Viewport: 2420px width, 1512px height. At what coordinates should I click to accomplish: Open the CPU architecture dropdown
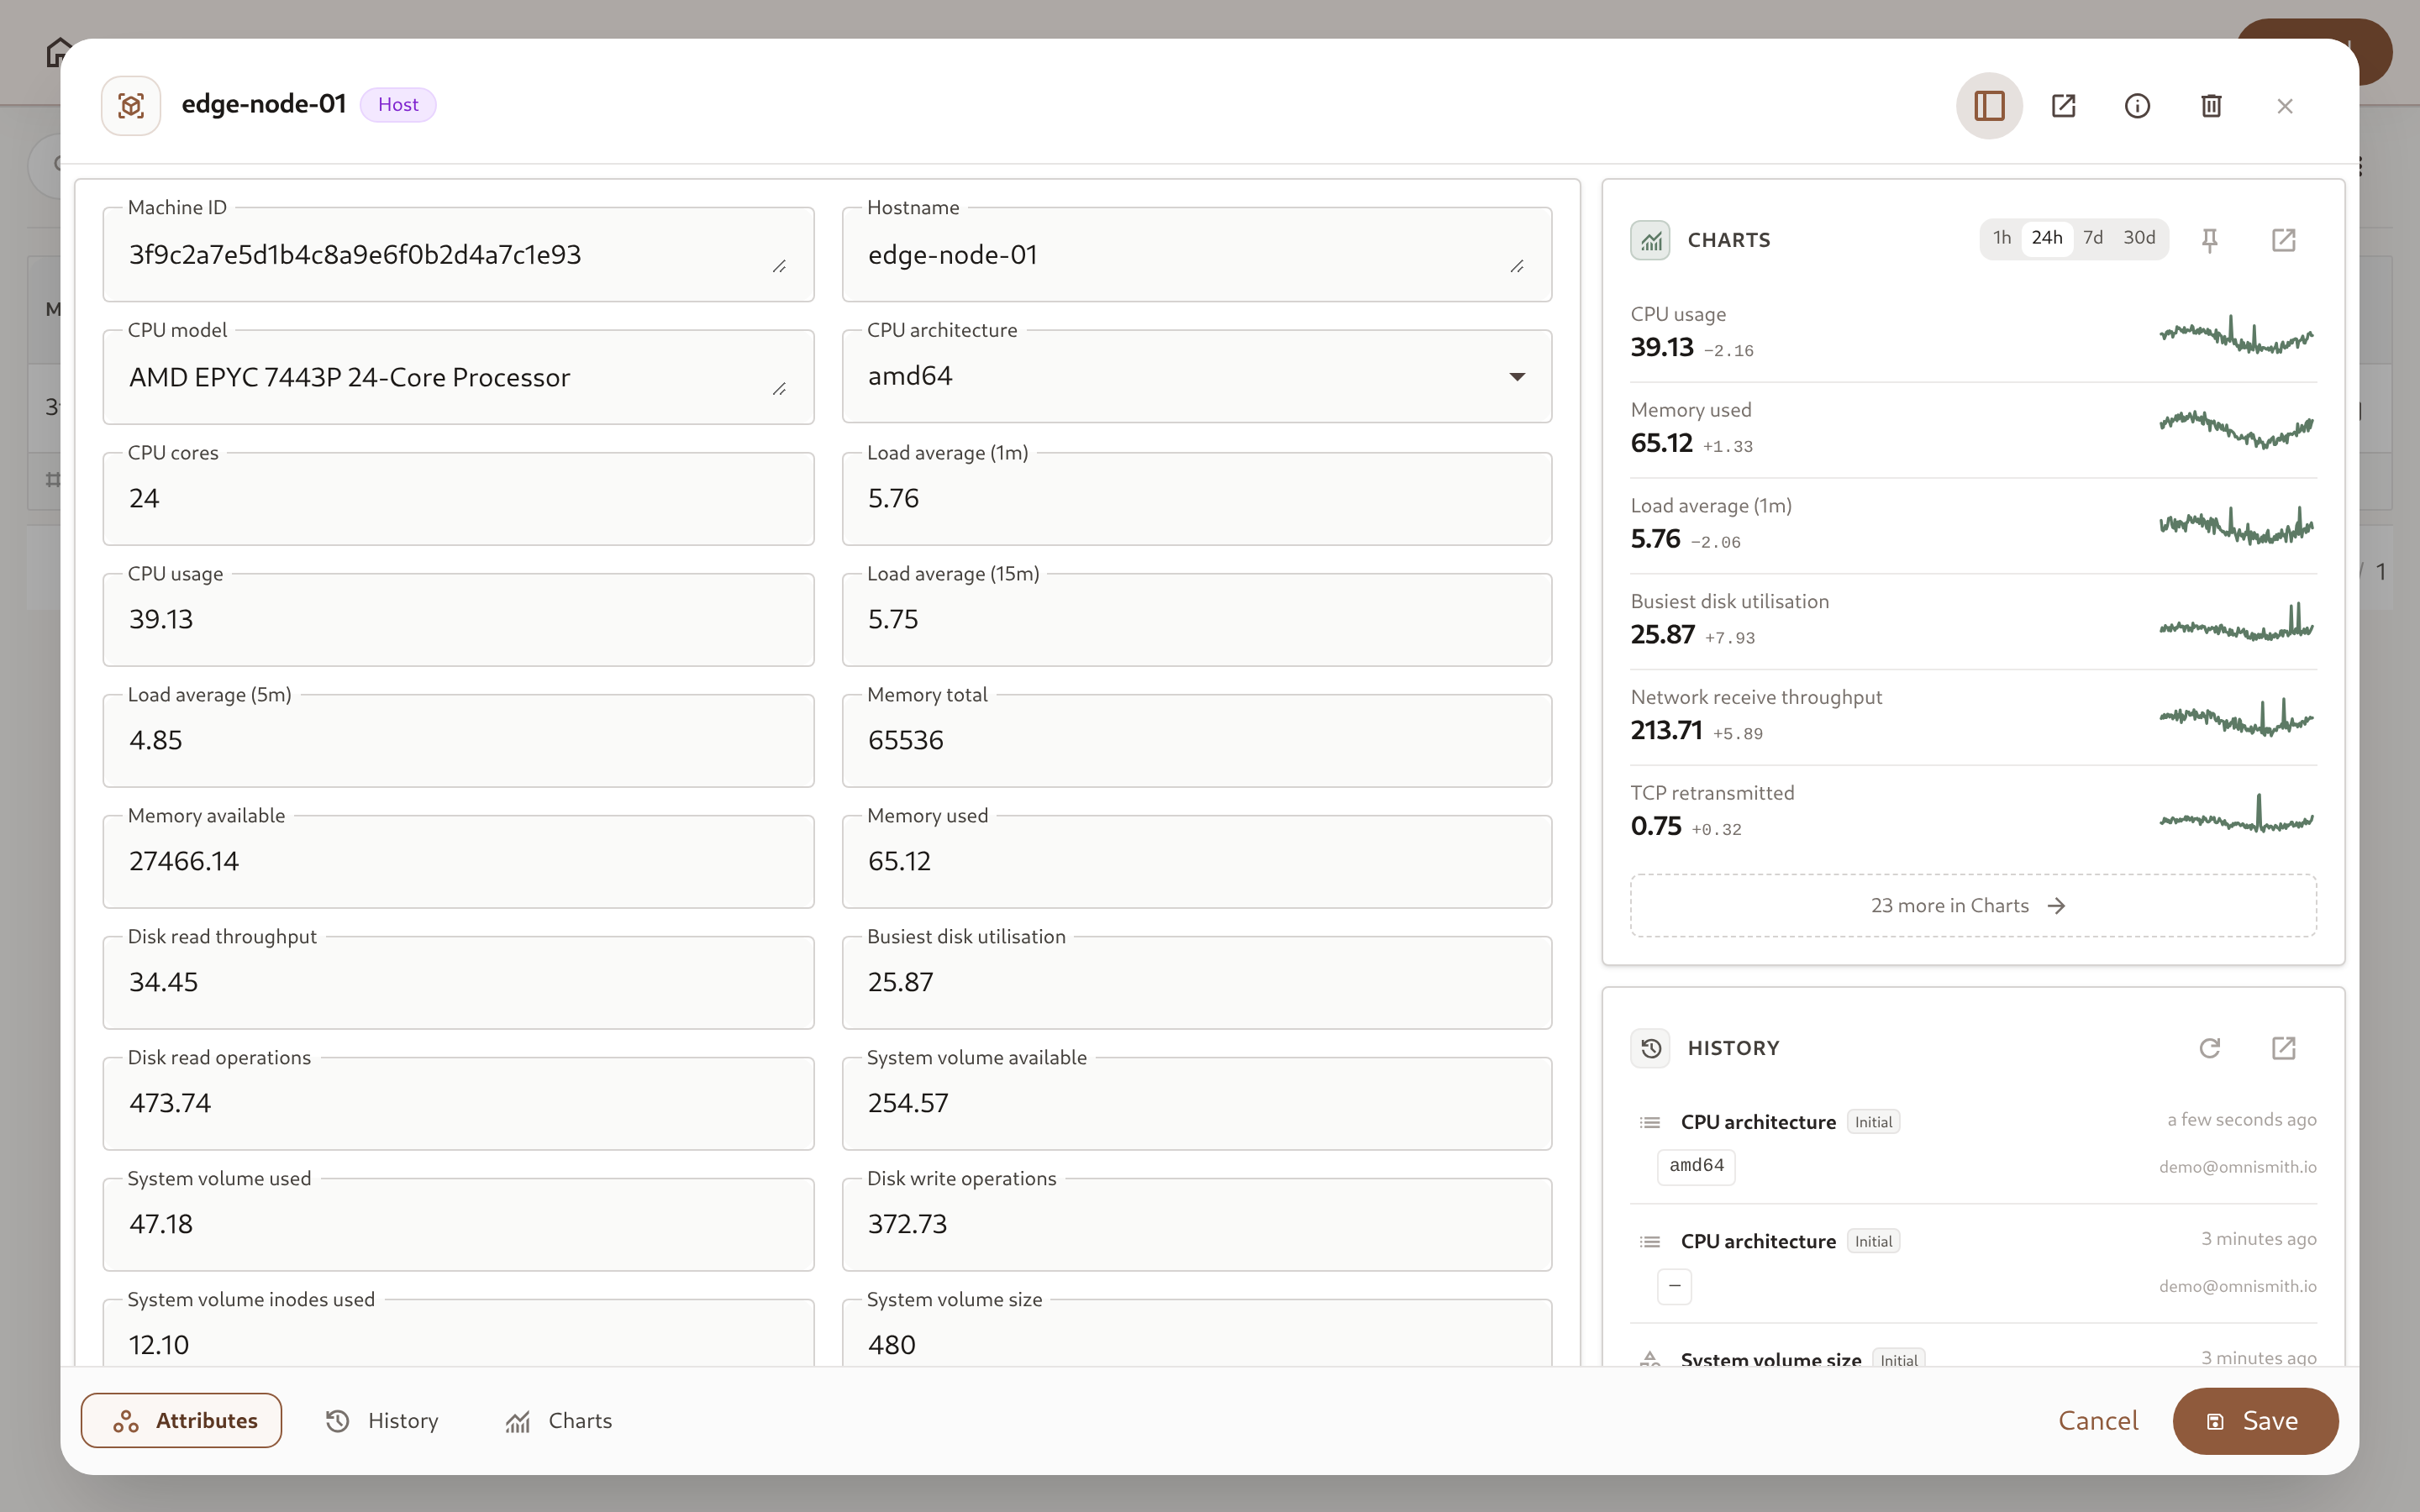1197,376
